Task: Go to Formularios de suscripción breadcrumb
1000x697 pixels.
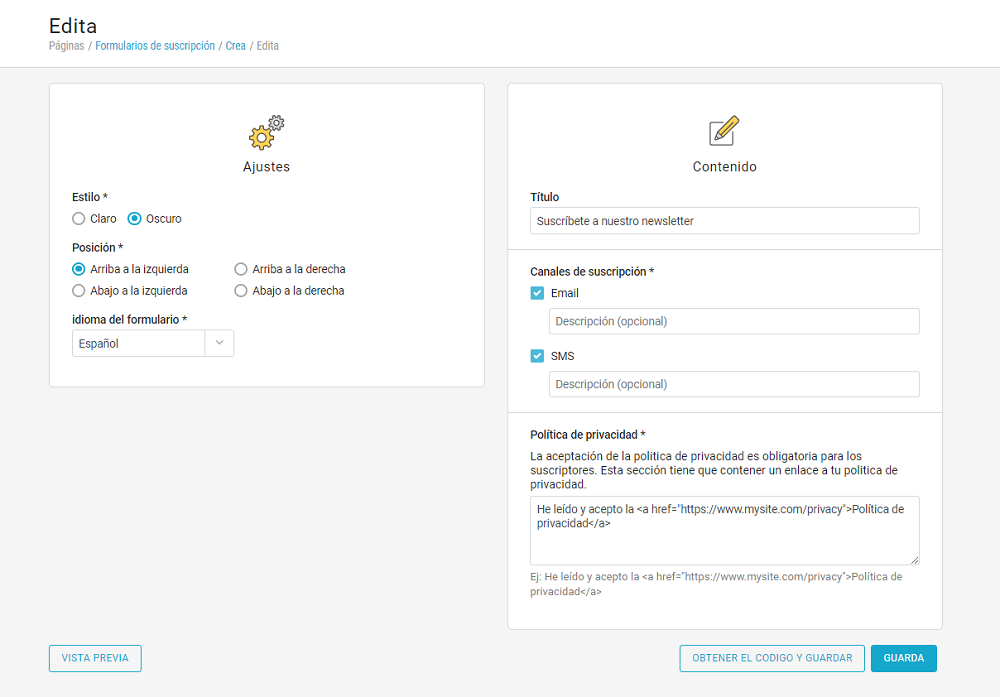Action: point(155,46)
